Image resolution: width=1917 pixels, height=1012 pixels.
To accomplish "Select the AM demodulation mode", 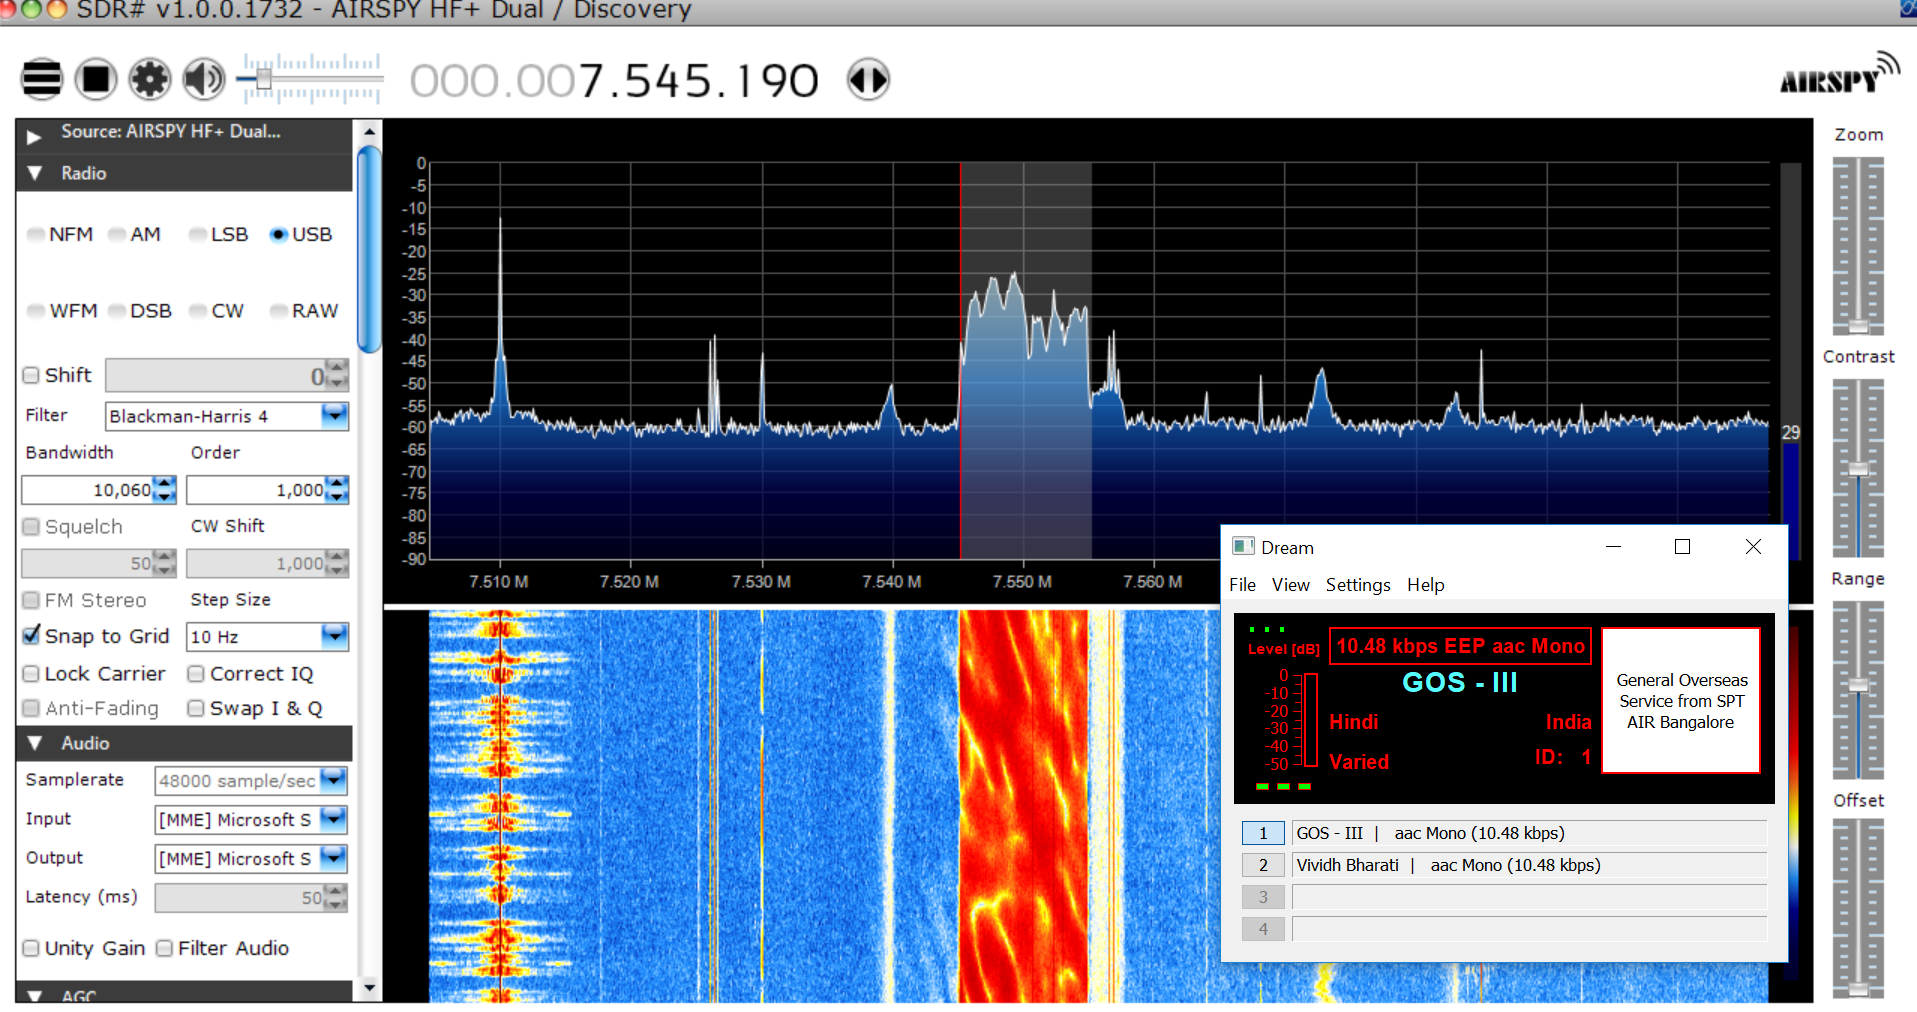I will coord(119,235).
